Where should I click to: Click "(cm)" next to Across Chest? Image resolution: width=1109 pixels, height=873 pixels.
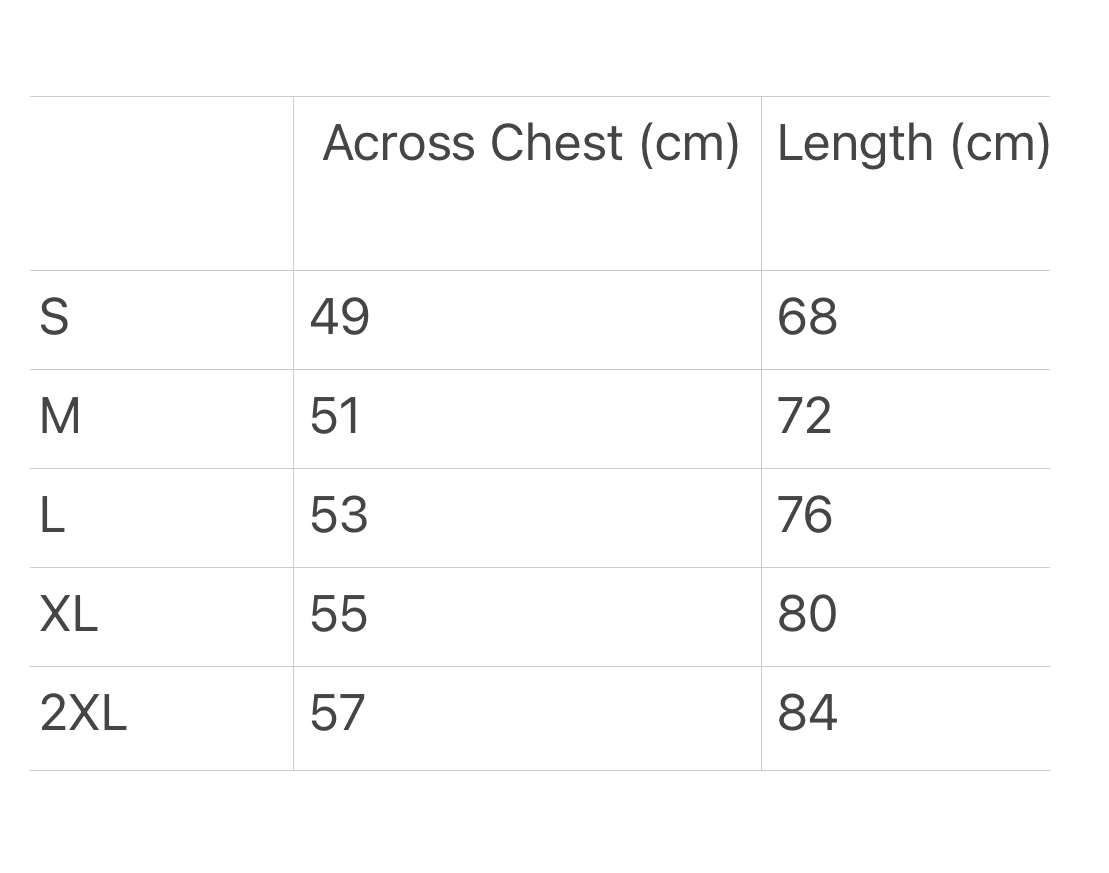tap(689, 143)
